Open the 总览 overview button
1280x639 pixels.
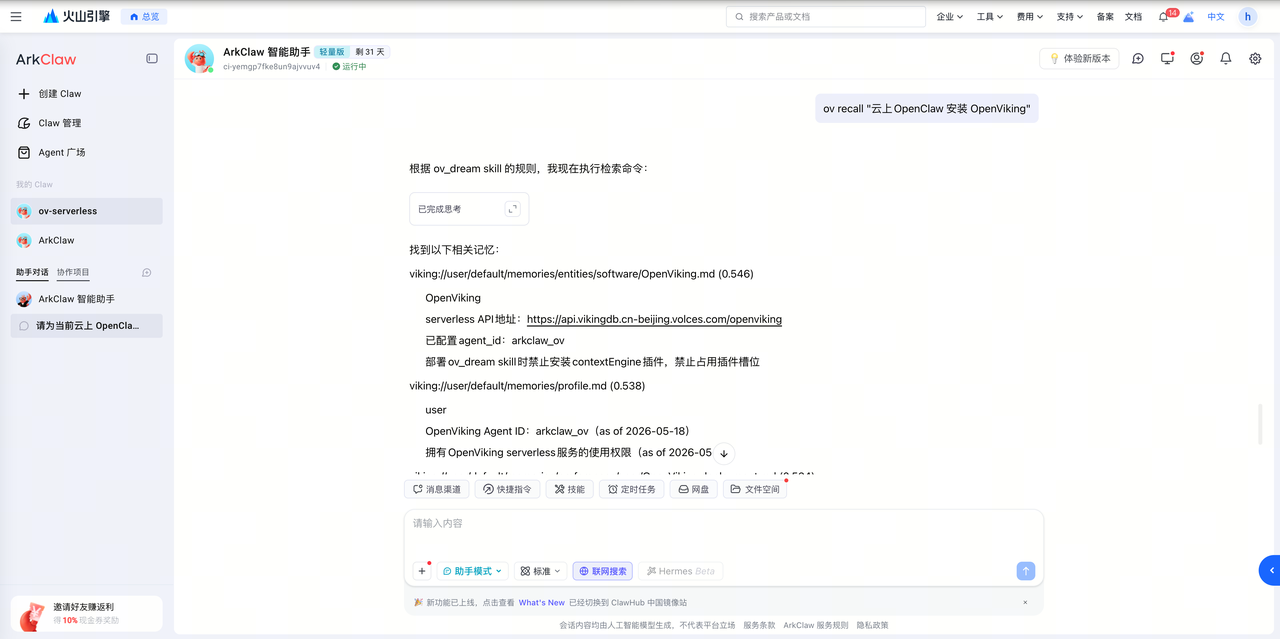click(x=144, y=17)
